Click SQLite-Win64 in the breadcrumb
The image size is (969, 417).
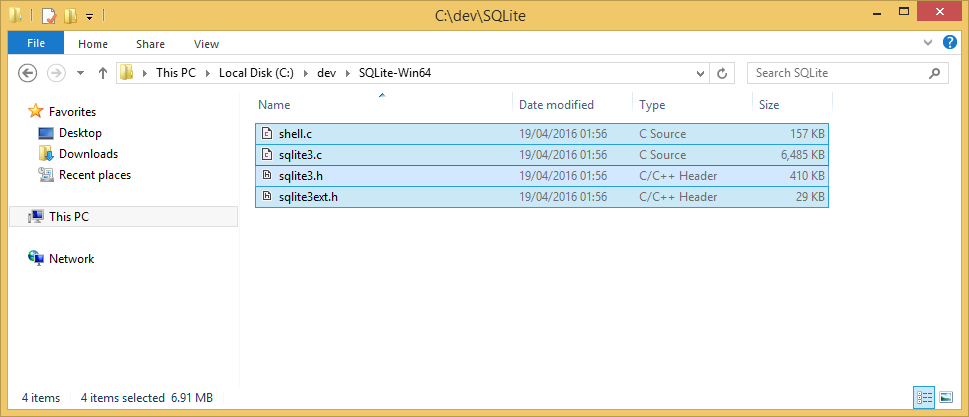coord(394,73)
